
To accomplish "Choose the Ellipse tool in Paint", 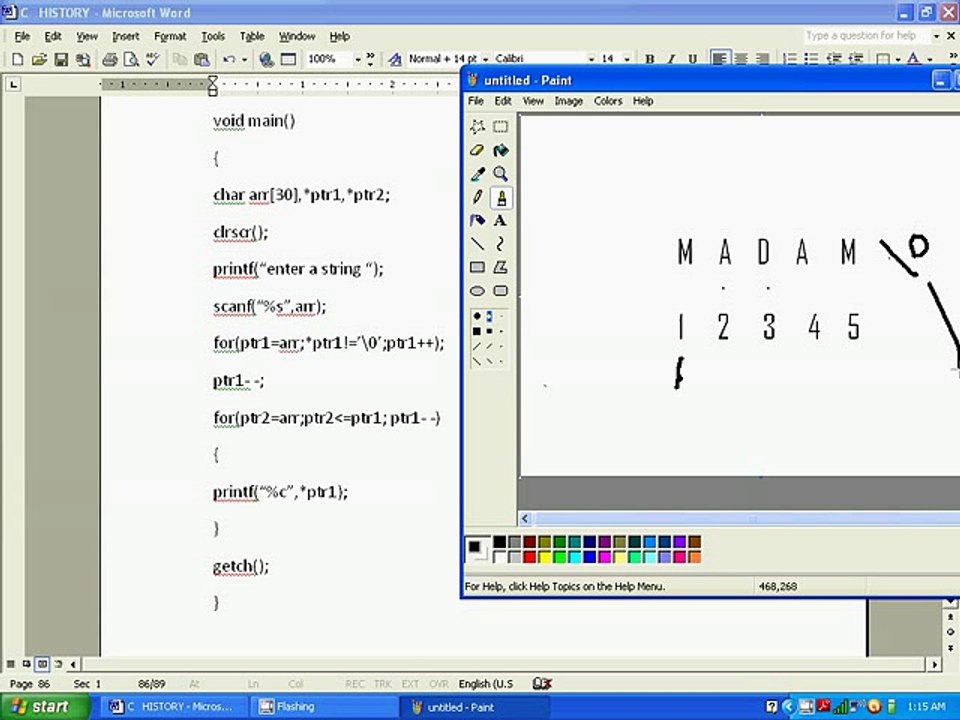I will (x=477, y=291).
